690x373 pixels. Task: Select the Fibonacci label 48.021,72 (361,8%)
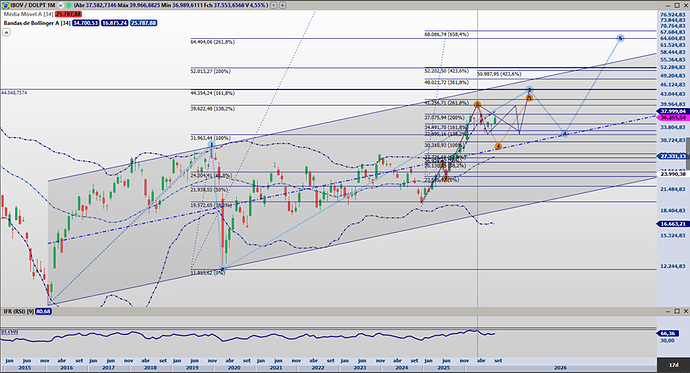[447, 83]
